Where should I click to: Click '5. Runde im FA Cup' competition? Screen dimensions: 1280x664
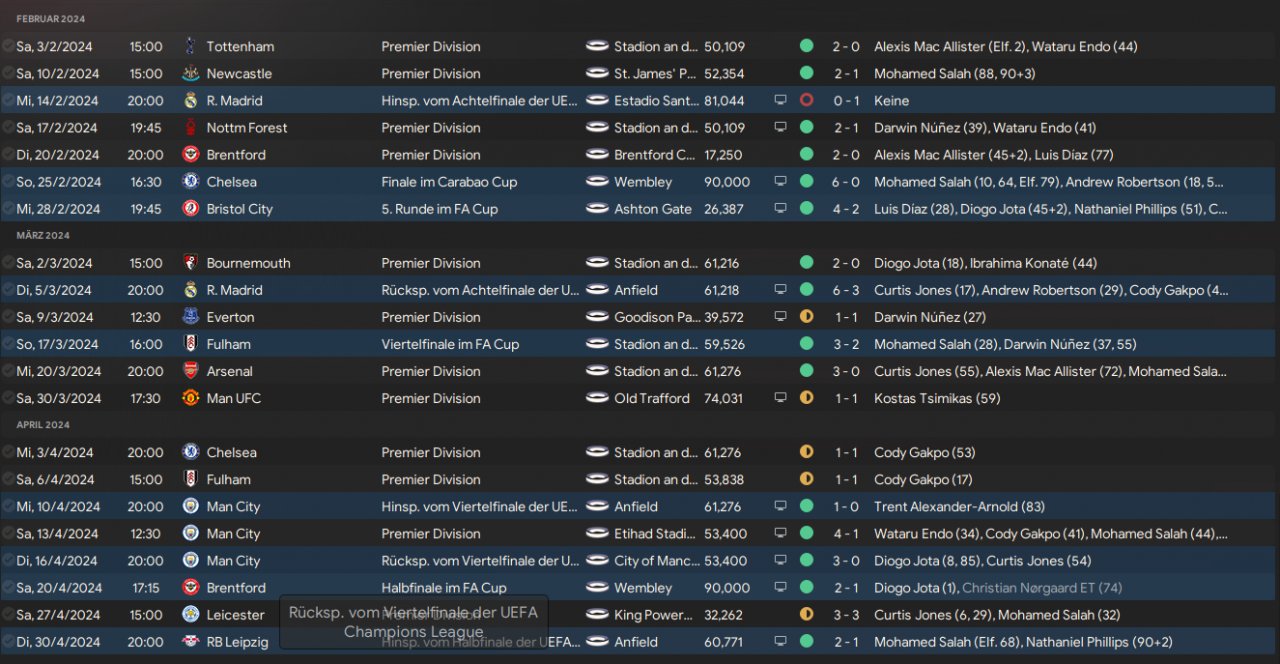[x=439, y=209]
